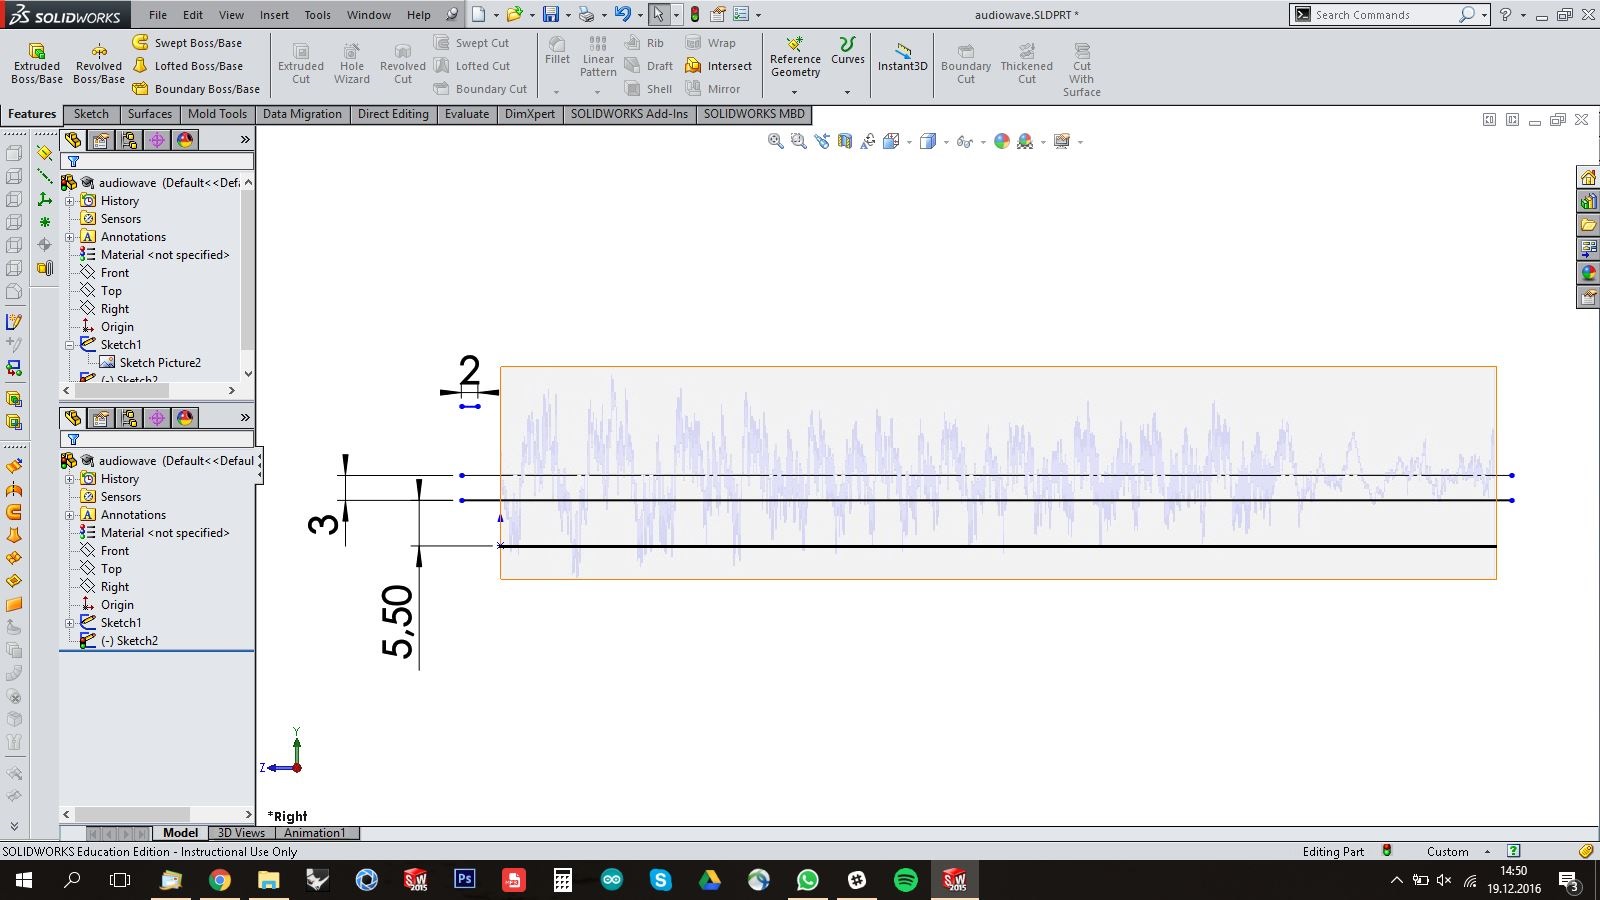Click the Undo icon
1600x900 pixels.
point(622,15)
